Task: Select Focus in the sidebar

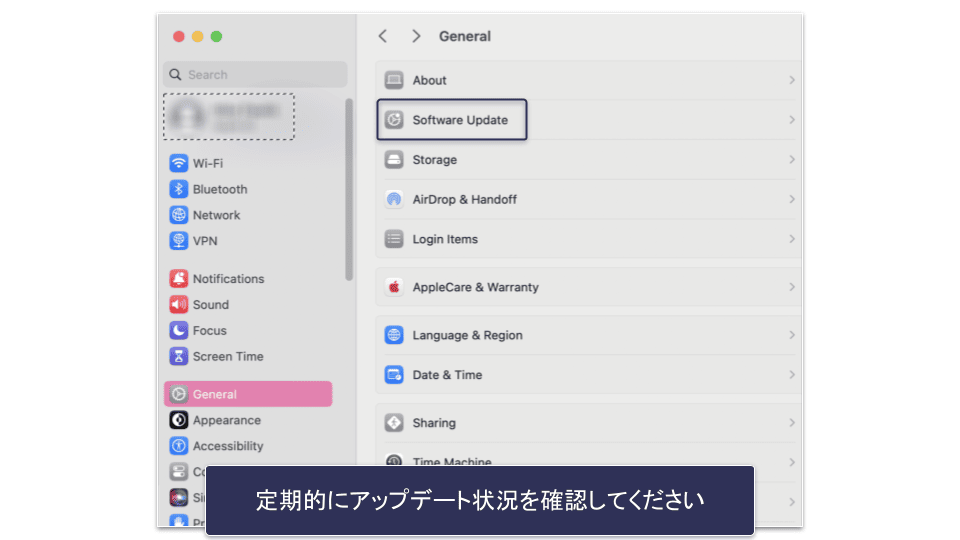Action: point(248,331)
